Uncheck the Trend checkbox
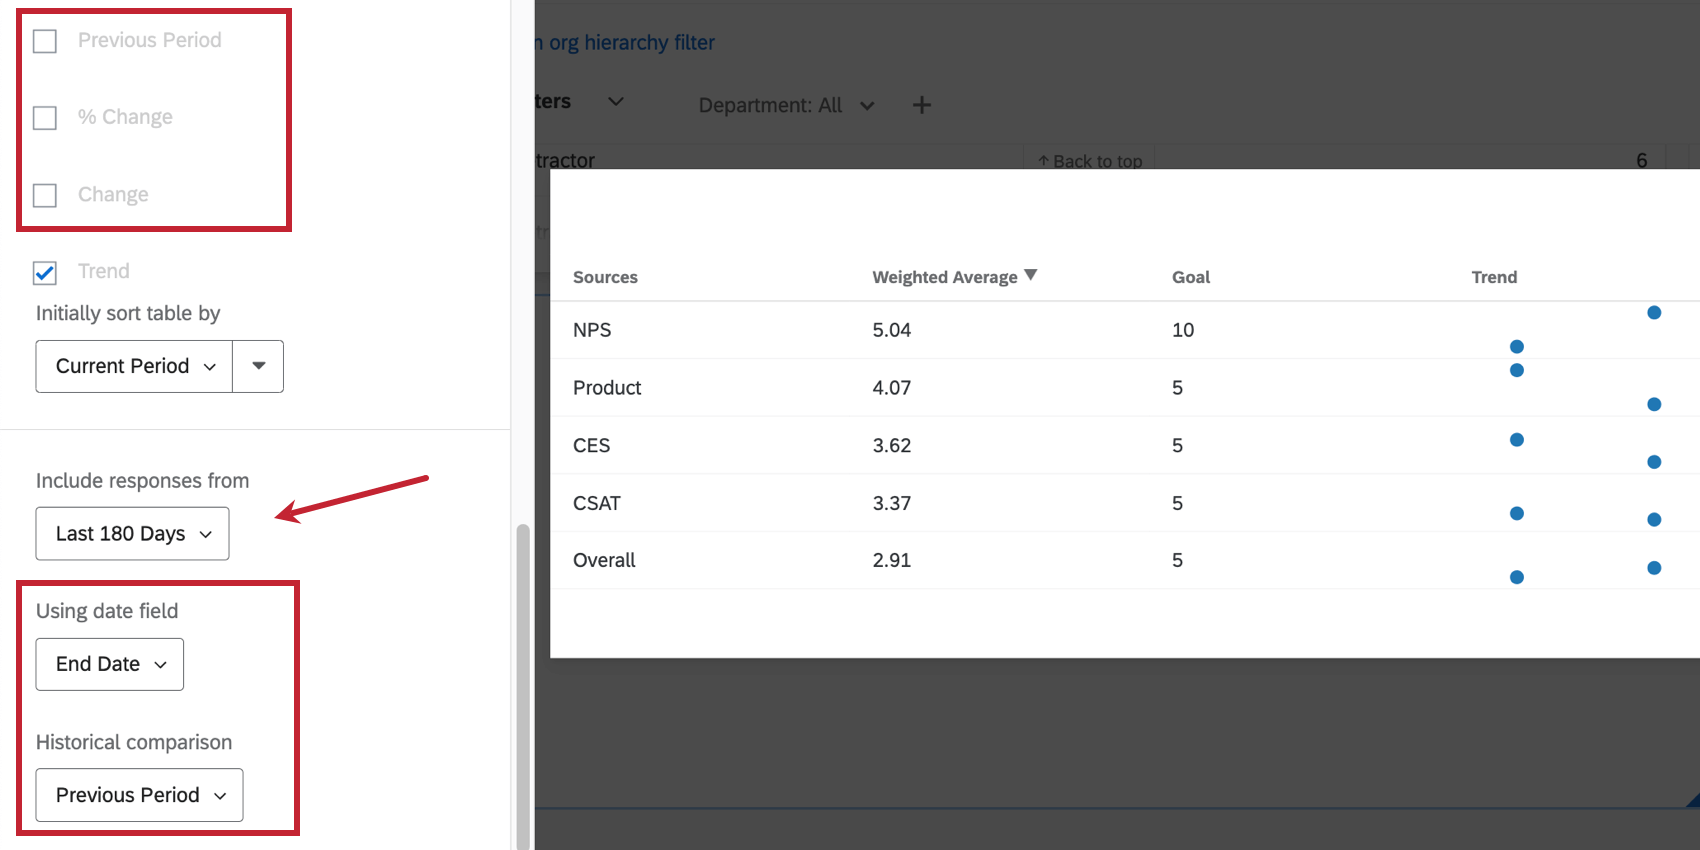This screenshot has height=850, width=1700. pos(45,273)
